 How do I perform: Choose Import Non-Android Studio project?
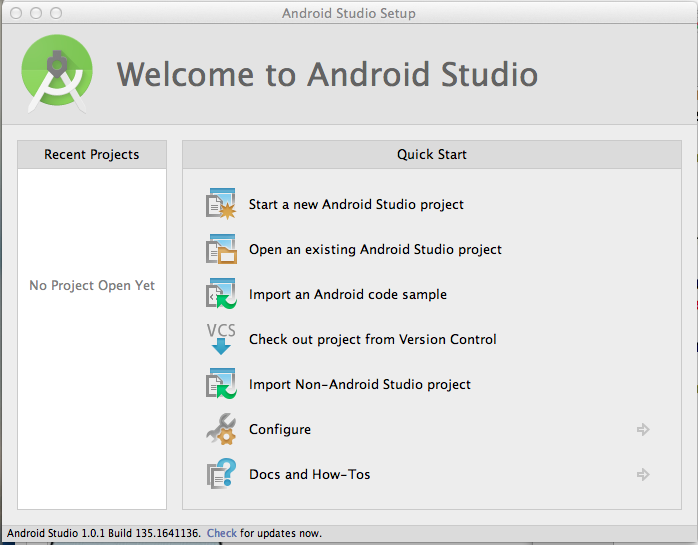coord(360,384)
